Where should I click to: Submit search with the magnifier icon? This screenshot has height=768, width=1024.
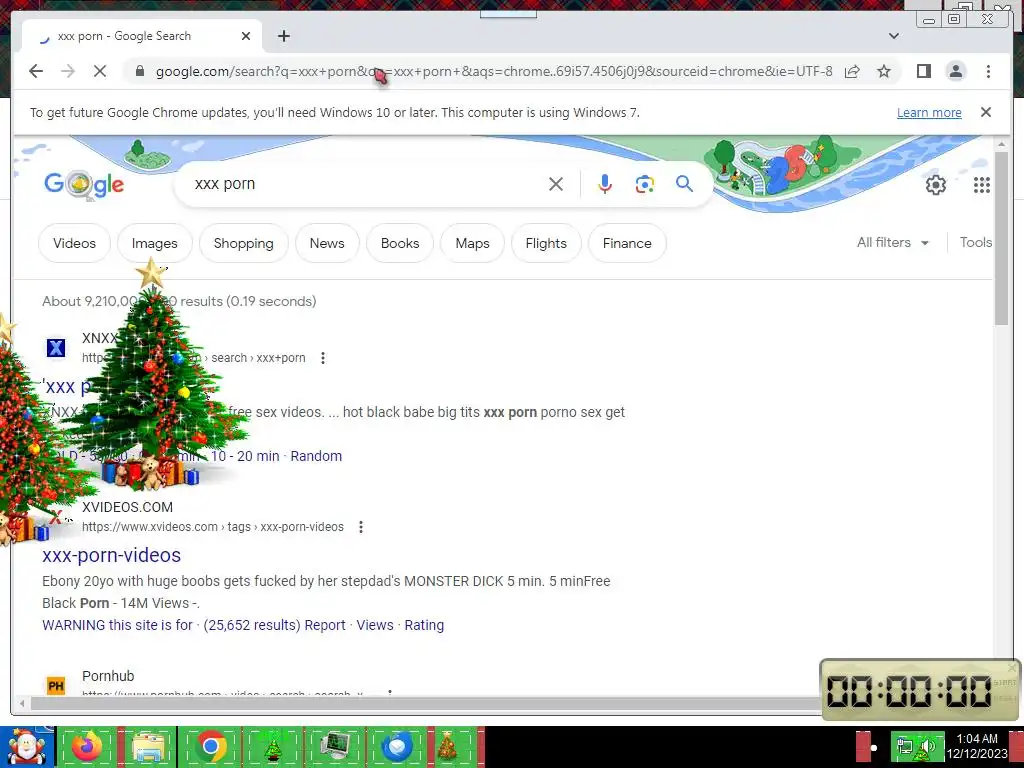684,184
